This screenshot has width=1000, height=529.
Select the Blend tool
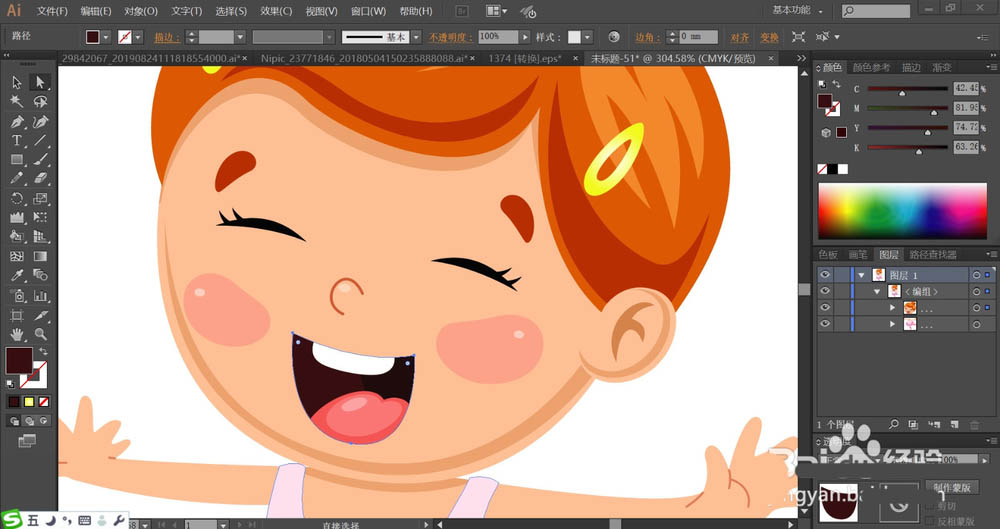tap(40, 276)
